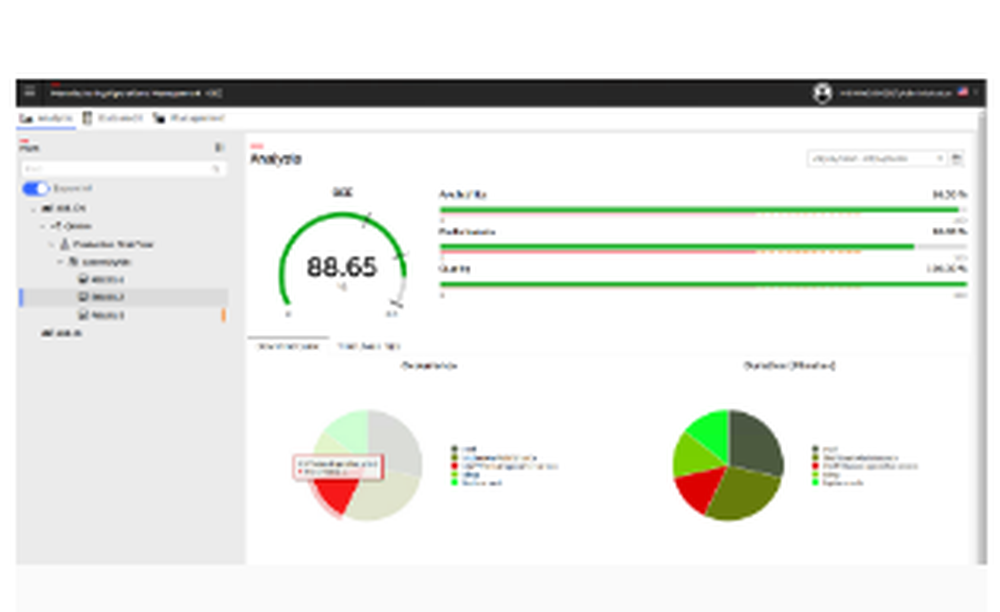The width and height of the screenshot is (1000, 612).
Task: Select the second sub-tab under the OEE gauge
Action: click(x=369, y=346)
